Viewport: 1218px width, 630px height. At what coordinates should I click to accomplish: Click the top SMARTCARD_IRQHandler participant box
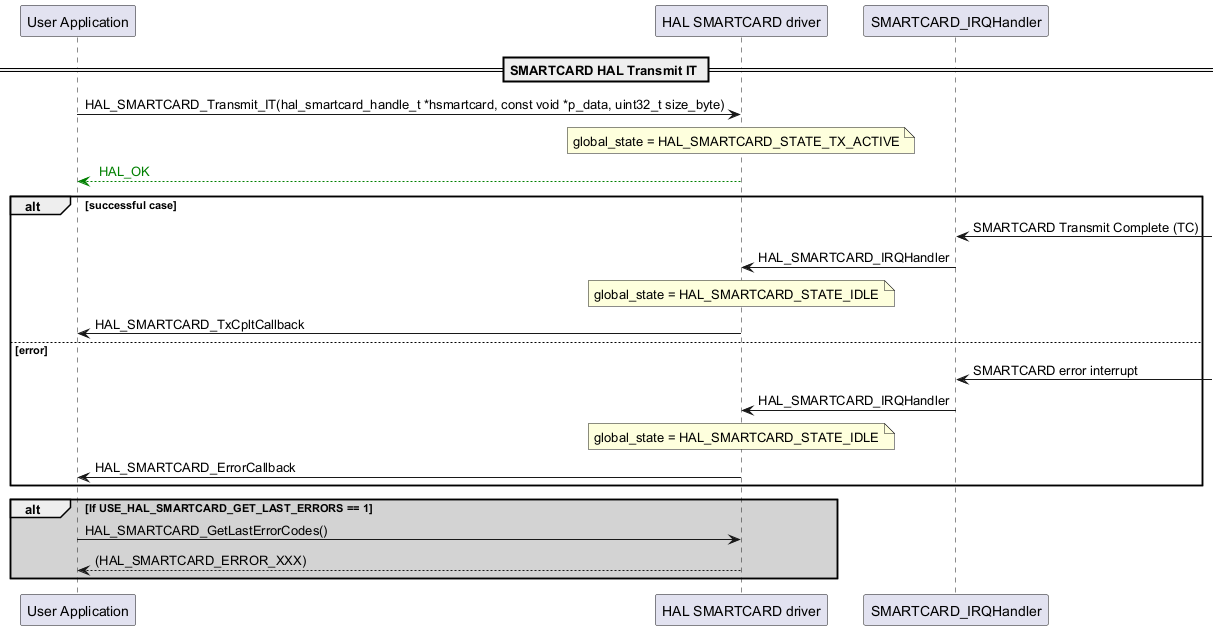coord(955,21)
